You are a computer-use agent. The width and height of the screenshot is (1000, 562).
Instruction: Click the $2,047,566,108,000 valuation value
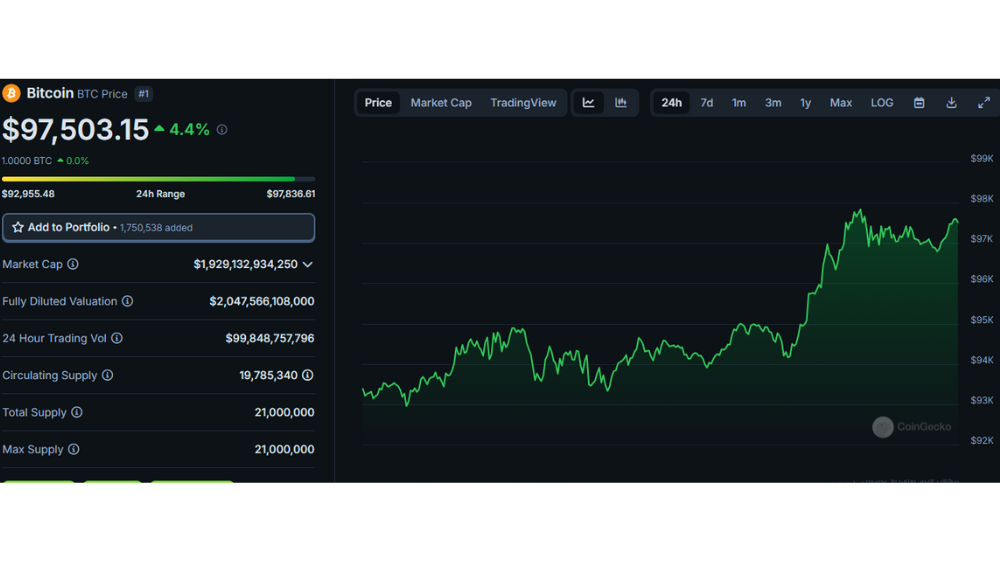click(x=261, y=301)
